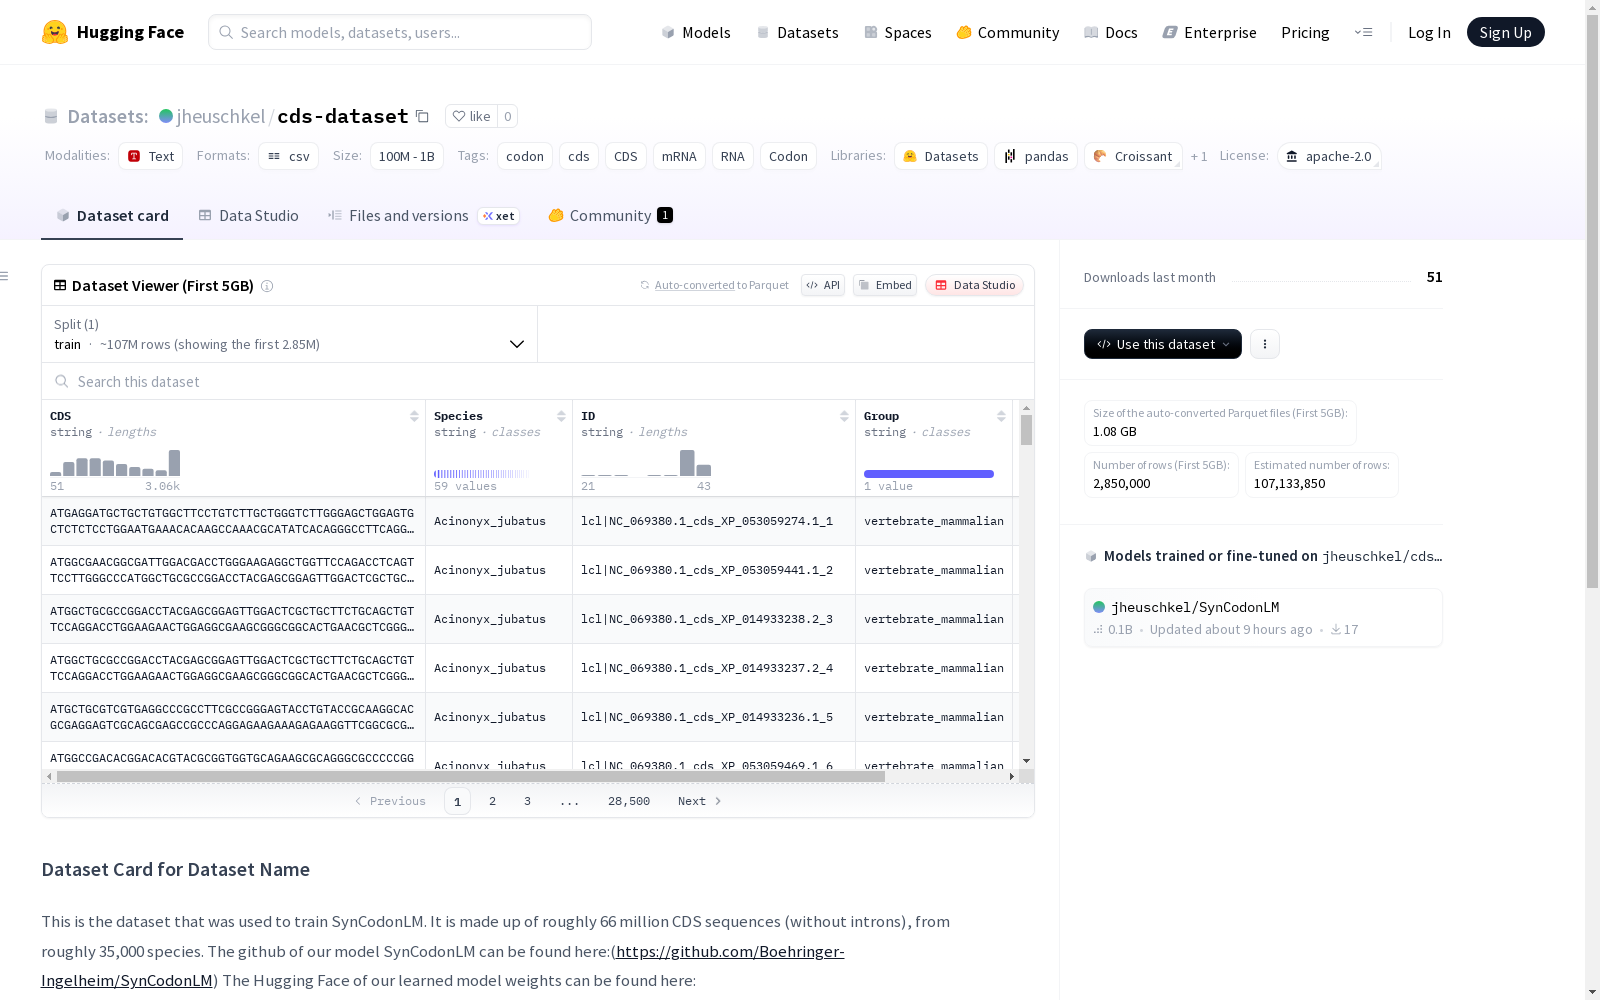The image size is (1600, 1000).
Task: Copy dataset name with the copy icon
Action: point(422,117)
